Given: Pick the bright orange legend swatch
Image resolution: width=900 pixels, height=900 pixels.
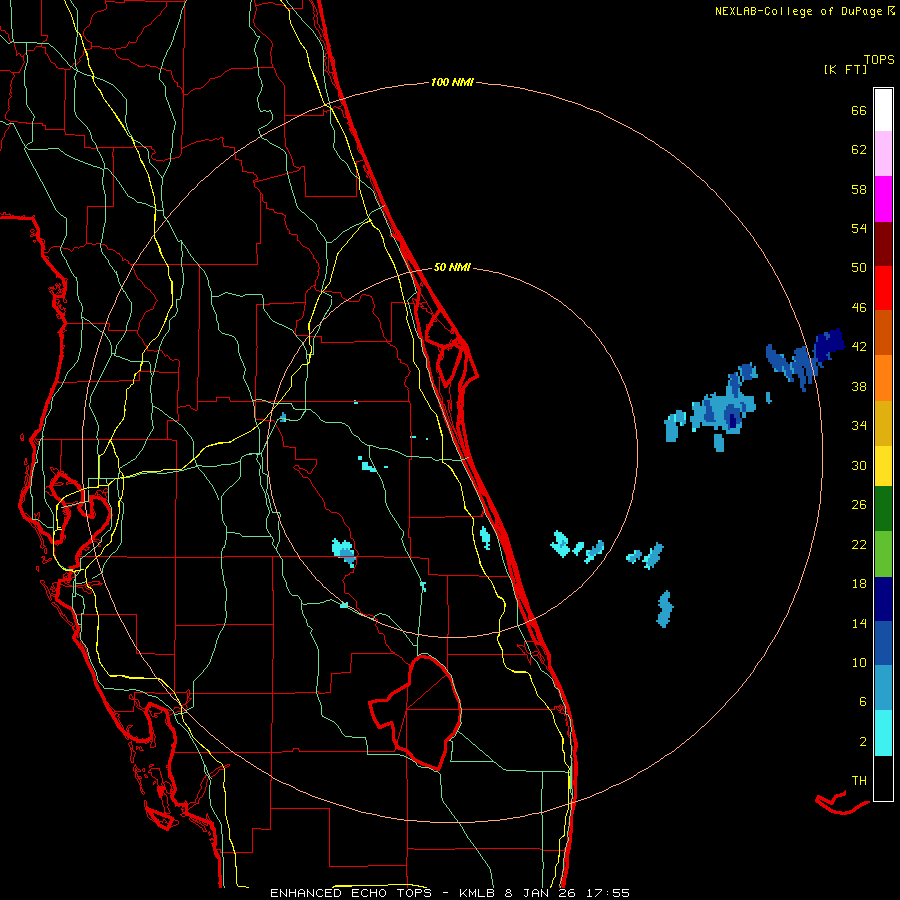Looking at the screenshot, I should pyautogui.click(x=883, y=378).
